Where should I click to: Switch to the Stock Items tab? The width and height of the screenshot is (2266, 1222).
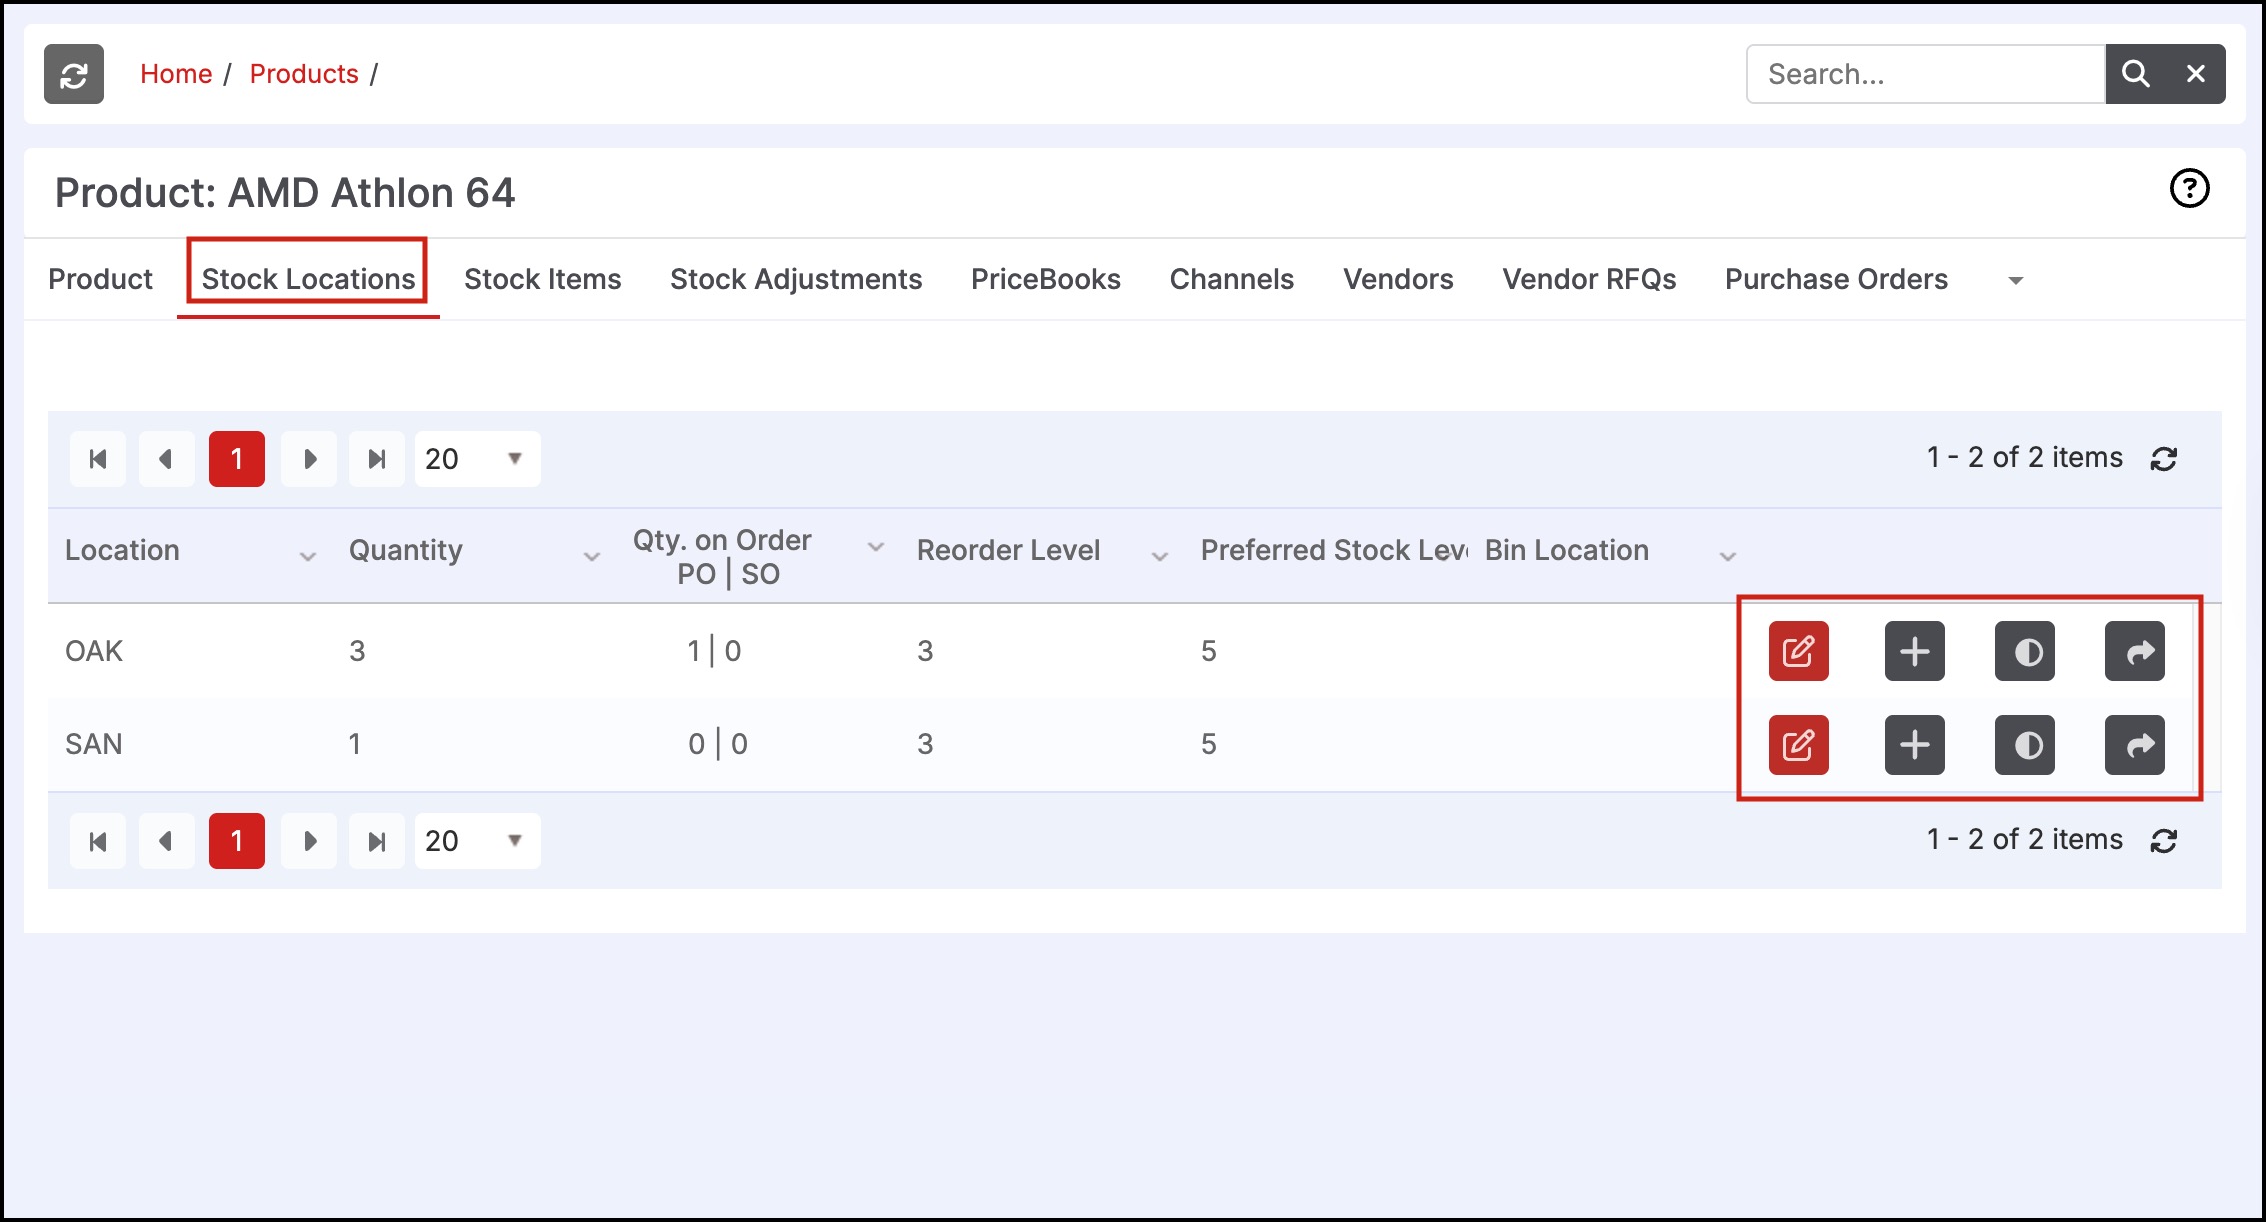click(x=543, y=279)
